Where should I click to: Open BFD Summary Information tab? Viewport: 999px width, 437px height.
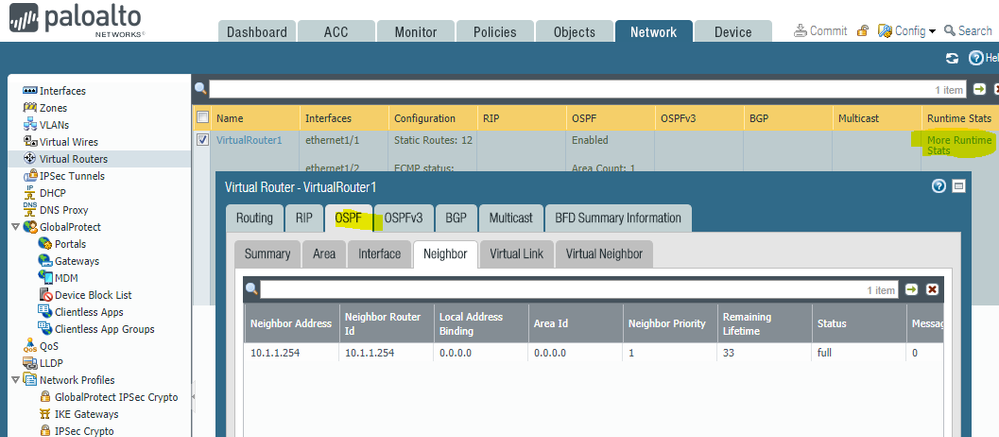coord(618,218)
